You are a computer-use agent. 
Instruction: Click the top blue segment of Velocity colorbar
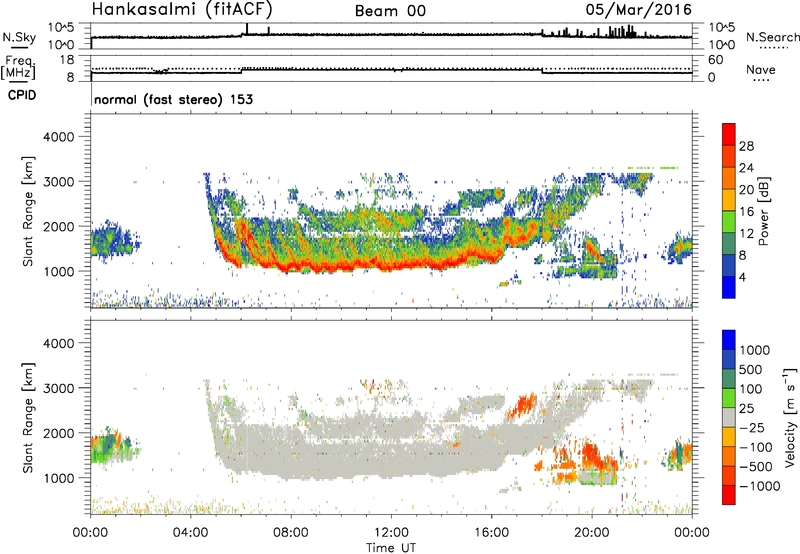[x=729, y=340]
